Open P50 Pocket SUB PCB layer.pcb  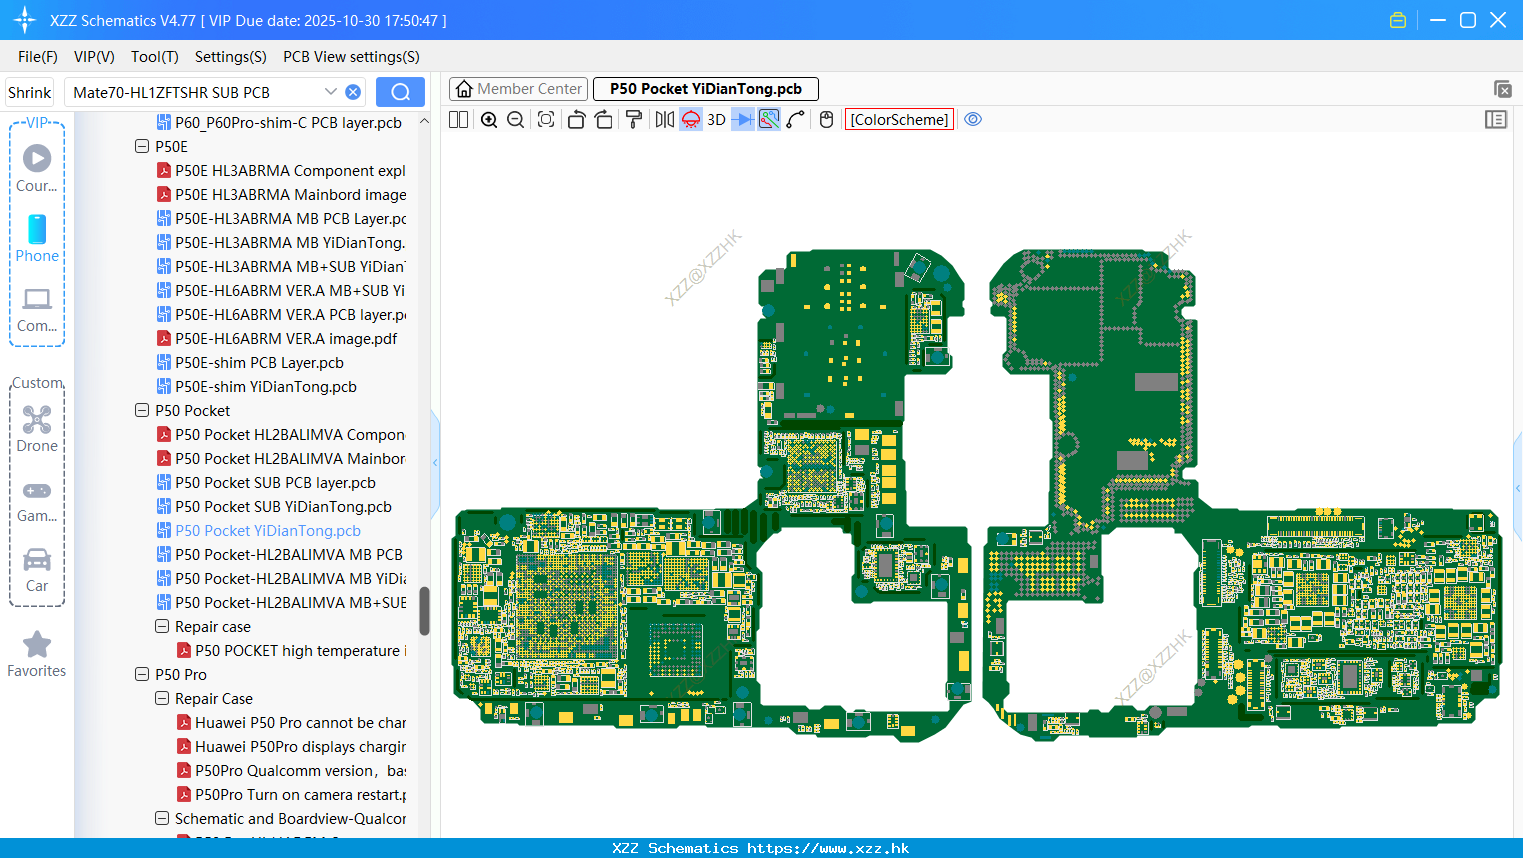pyautogui.click(x=266, y=482)
